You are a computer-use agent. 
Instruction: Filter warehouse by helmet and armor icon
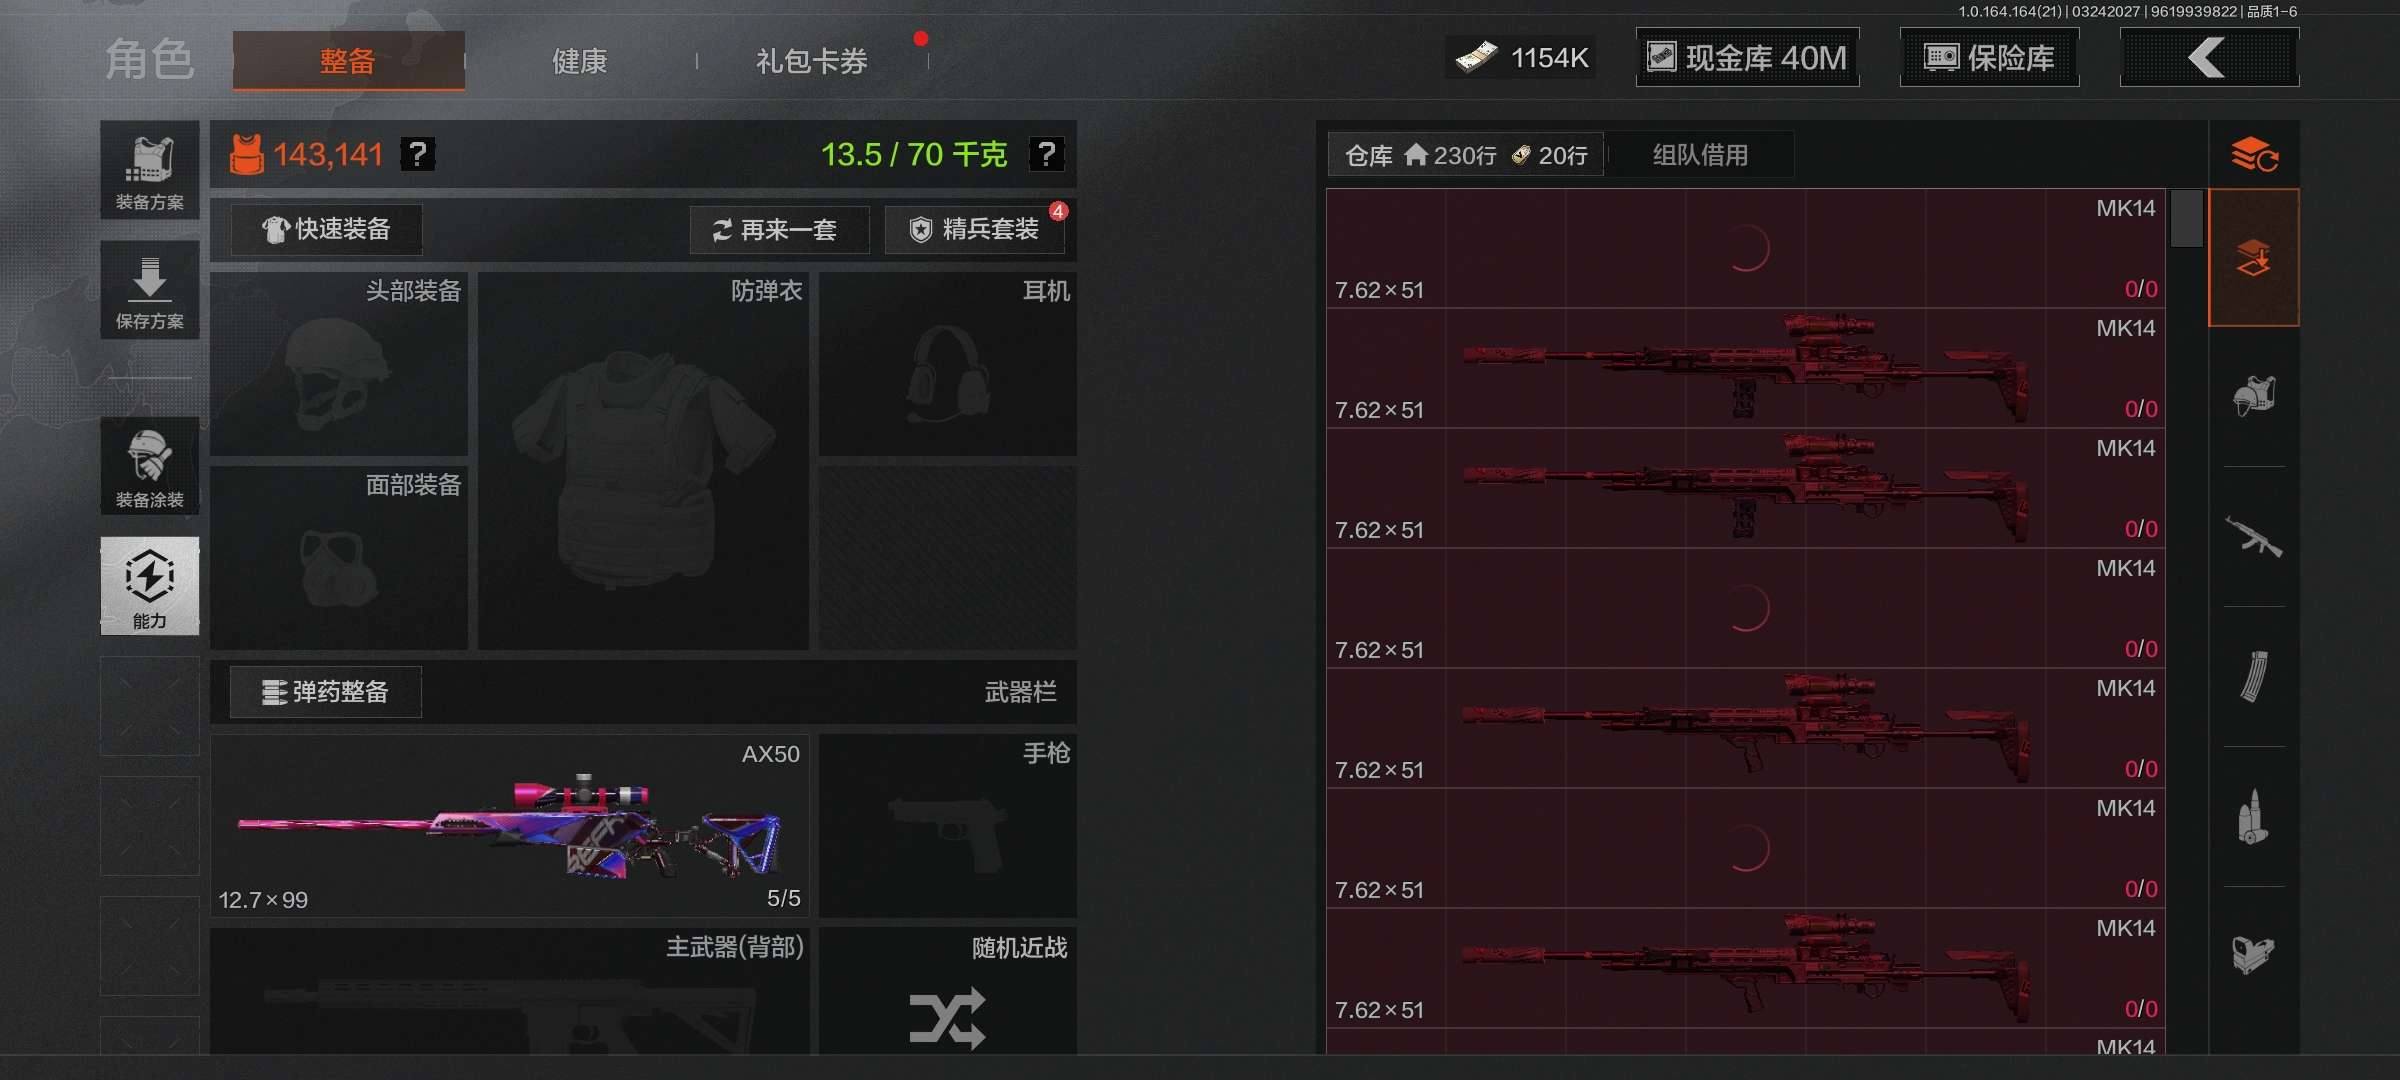[x=2254, y=396]
